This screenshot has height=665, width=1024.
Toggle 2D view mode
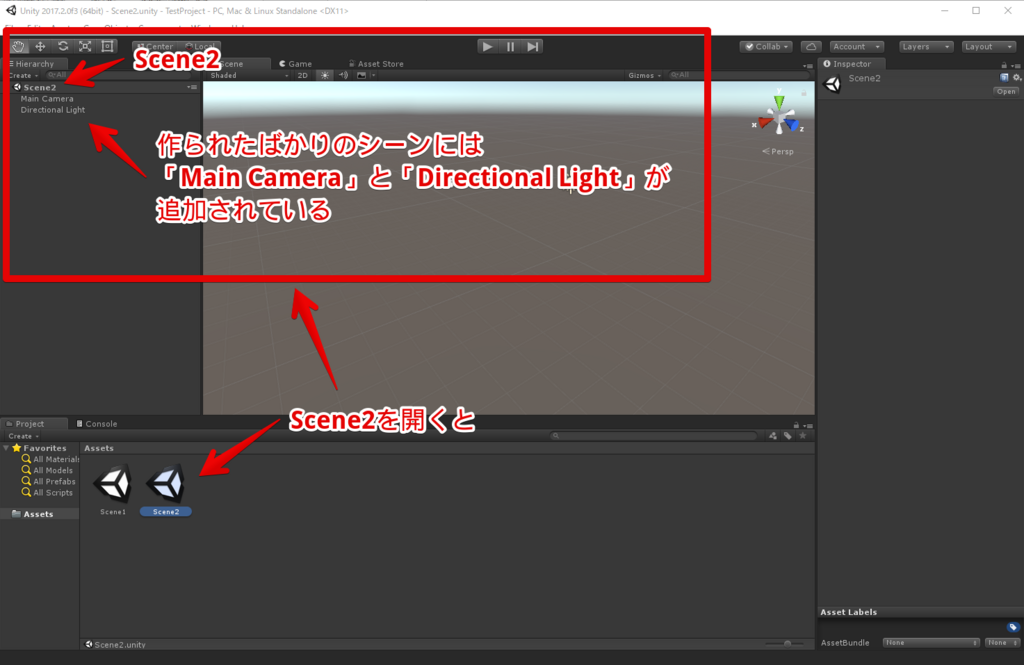(x=302, y=75)
